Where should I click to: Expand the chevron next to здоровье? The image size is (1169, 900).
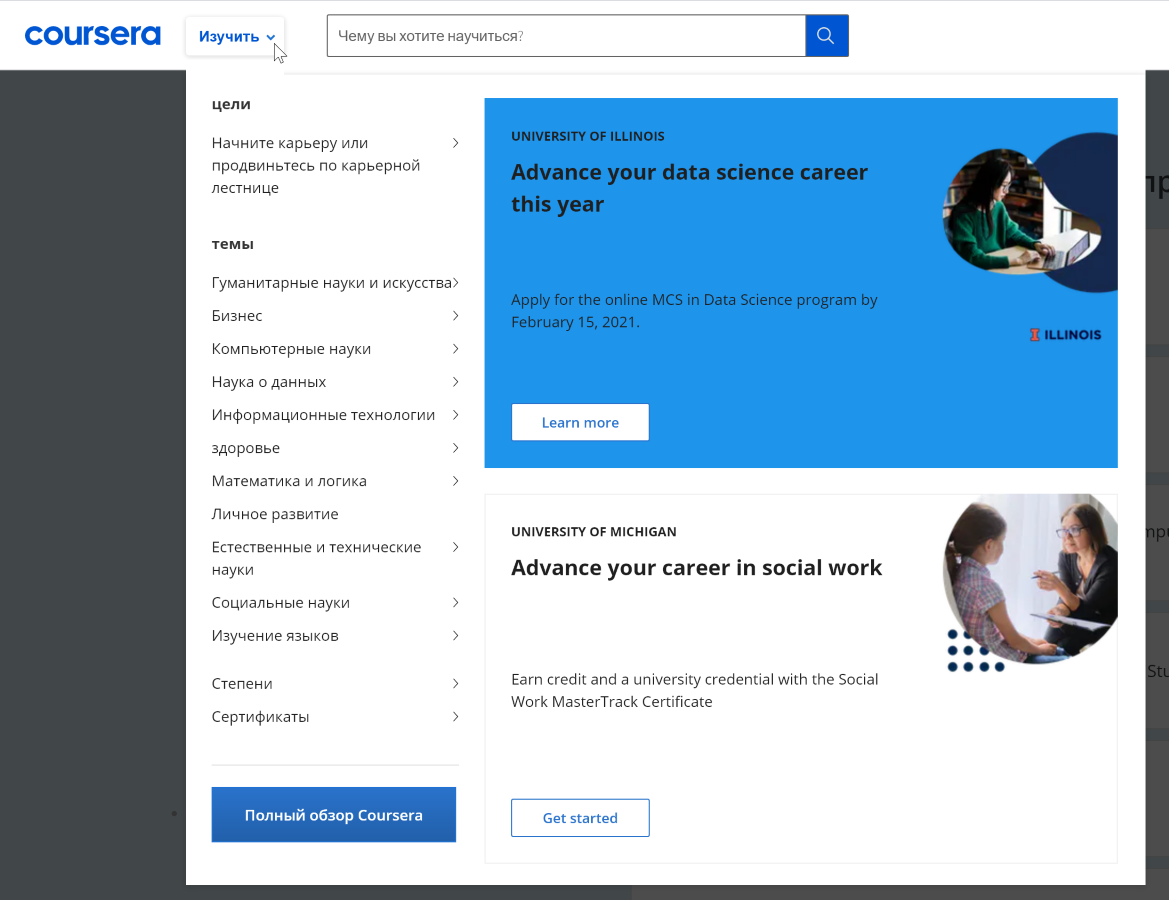(455, 448)
